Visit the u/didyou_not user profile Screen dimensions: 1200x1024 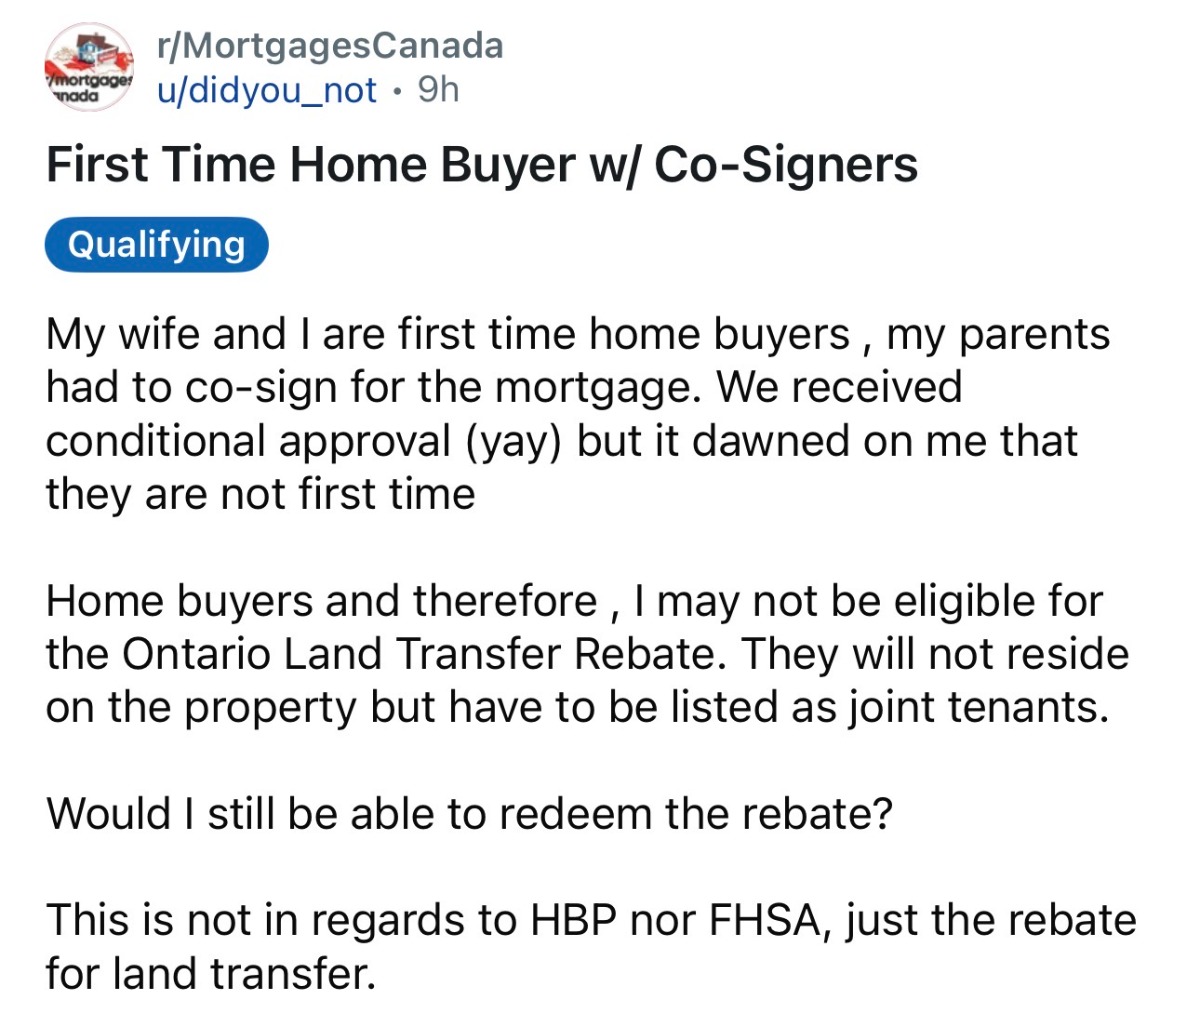267,91
